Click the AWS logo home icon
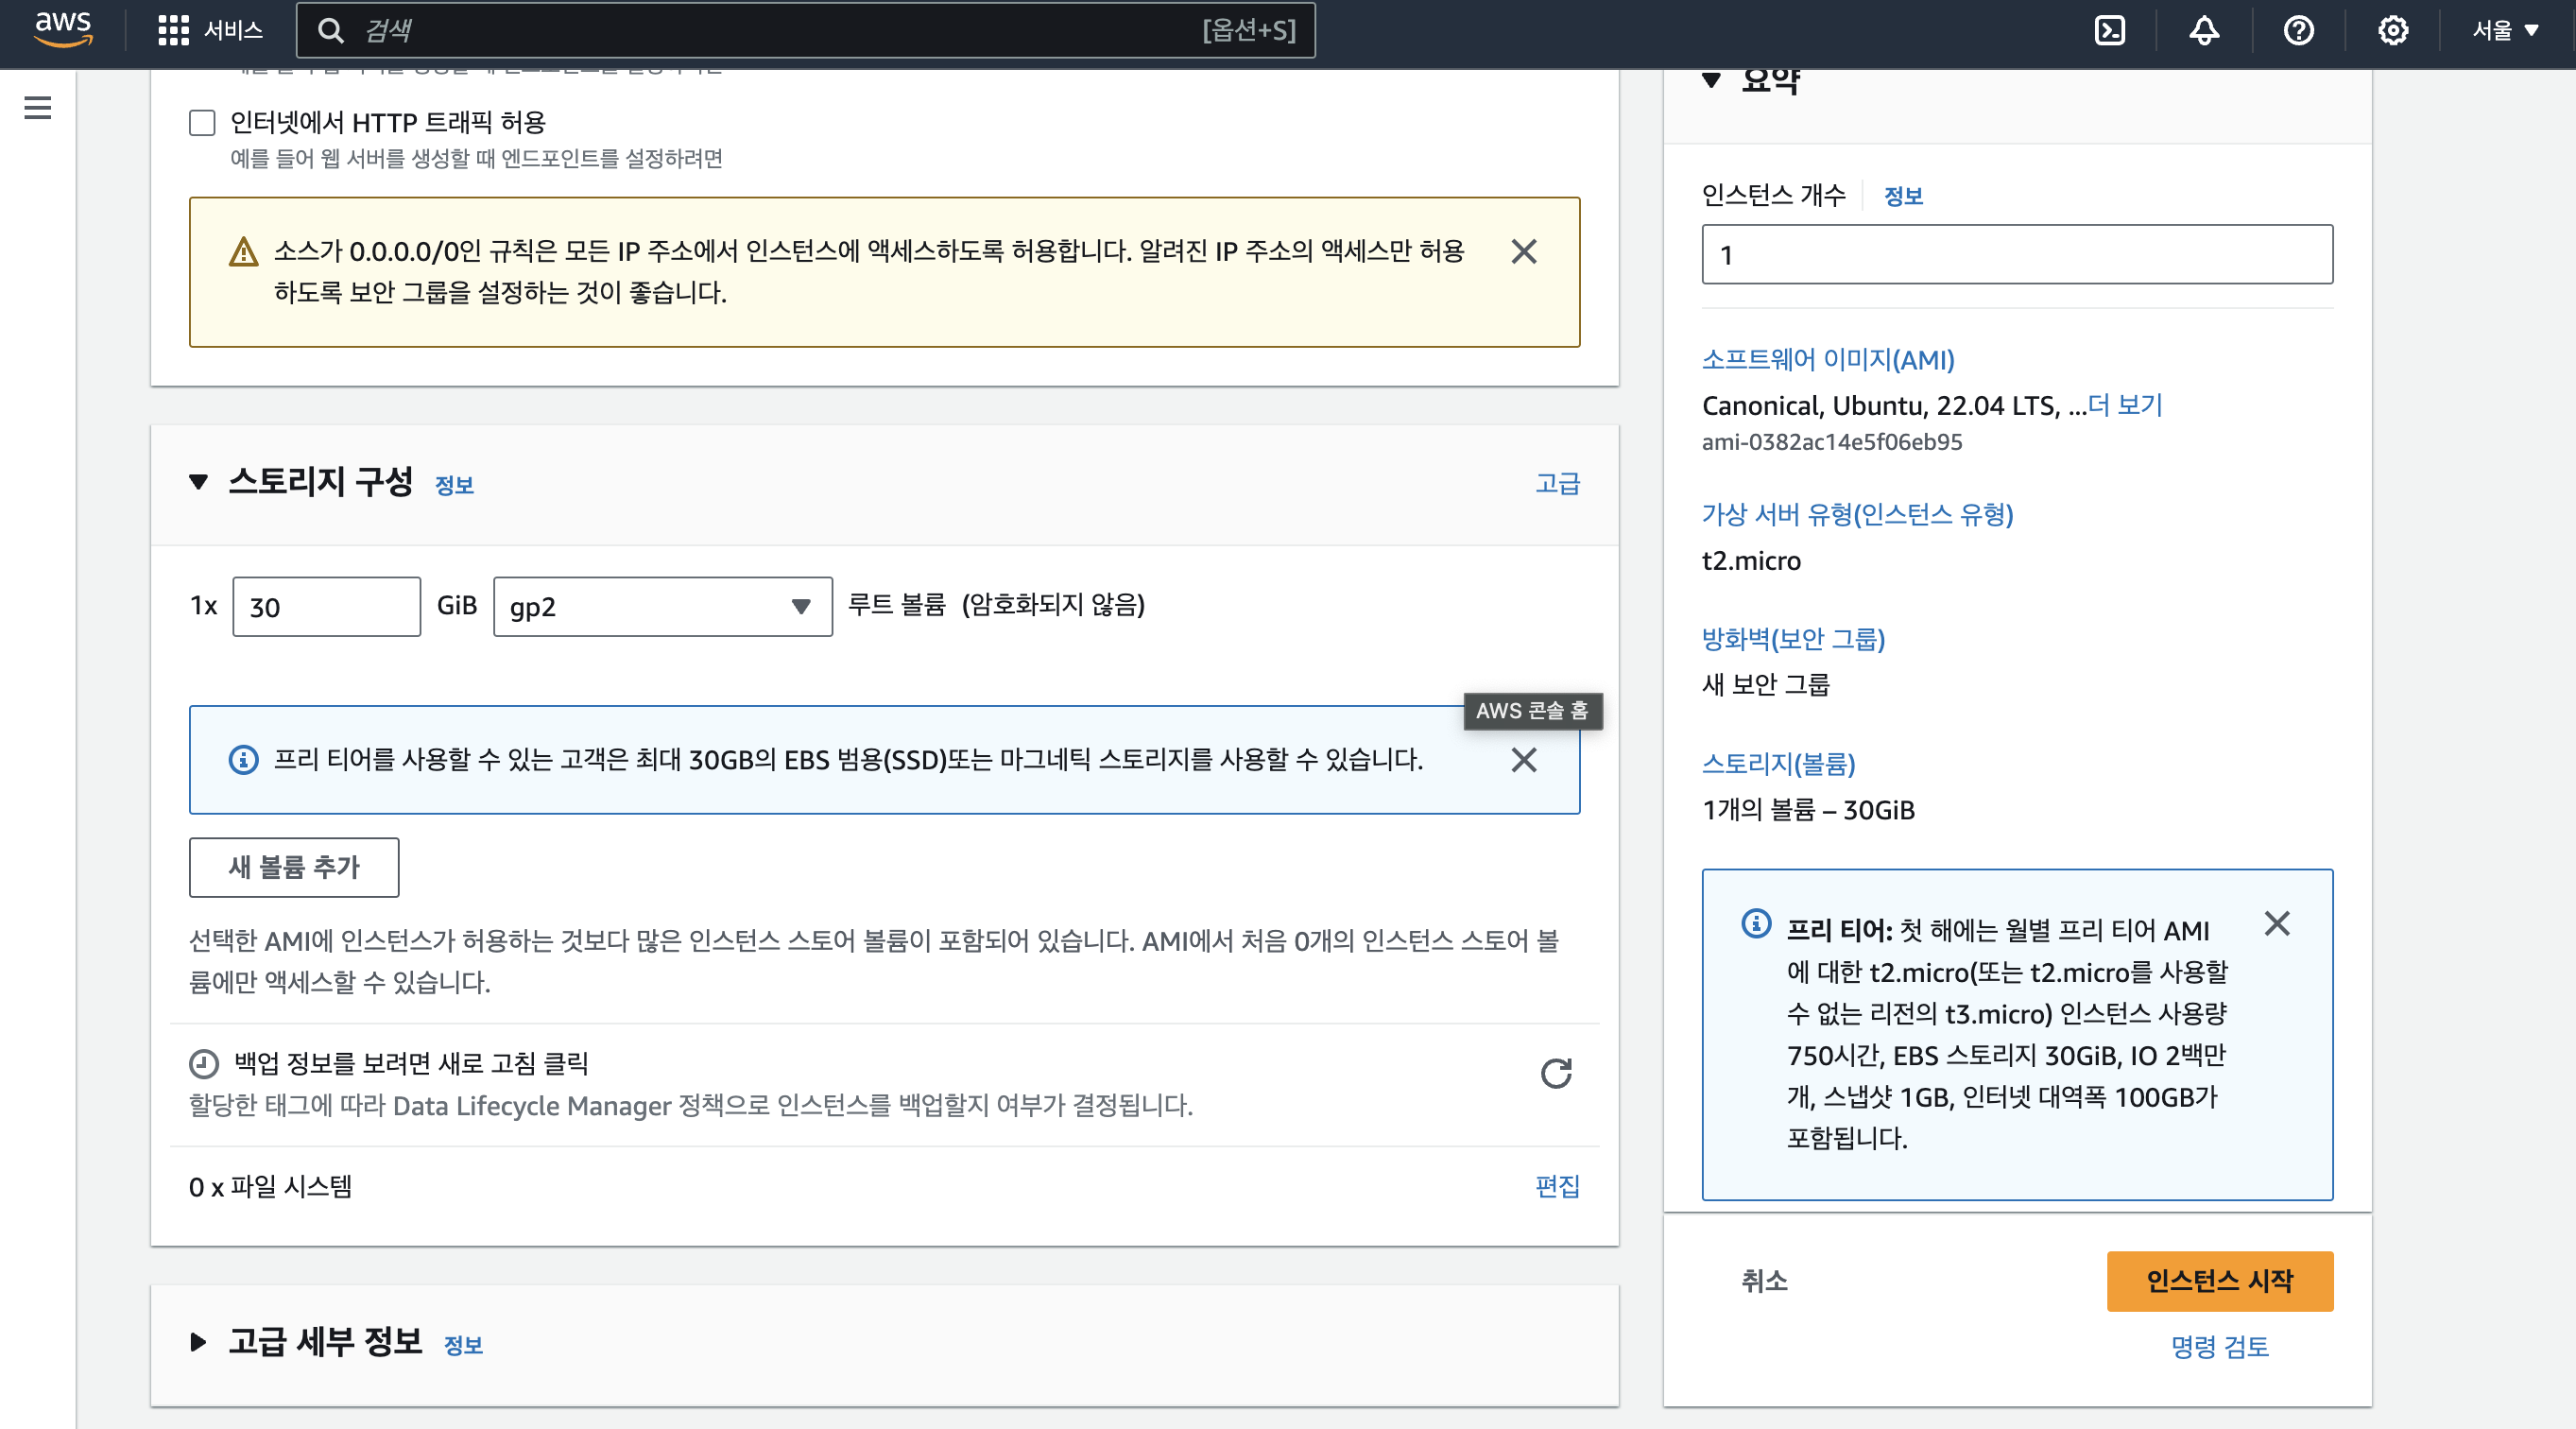Viewport: 2576px width, 1429px height. (62, 29)
